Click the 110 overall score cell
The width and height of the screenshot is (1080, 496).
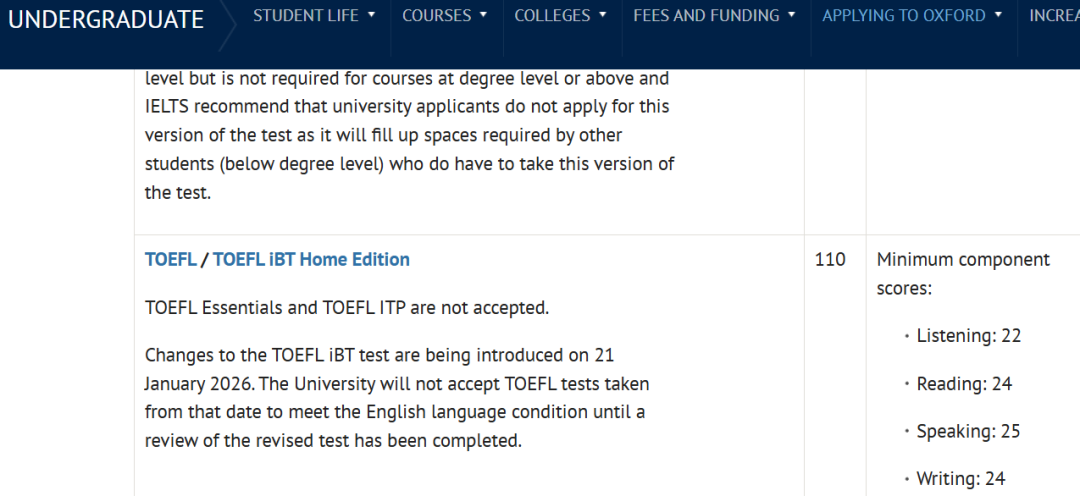pyautogui.click(x=830, y=260)
